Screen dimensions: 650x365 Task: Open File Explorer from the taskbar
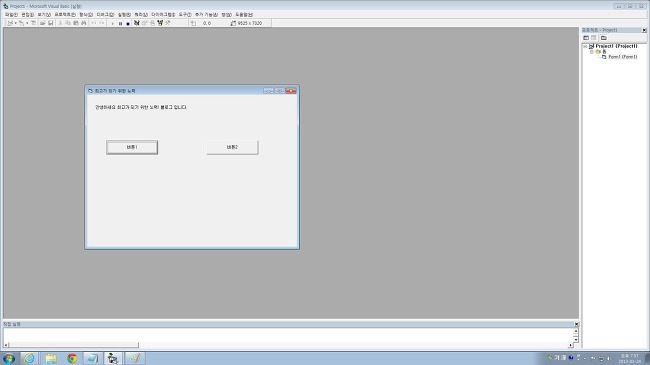51,358
